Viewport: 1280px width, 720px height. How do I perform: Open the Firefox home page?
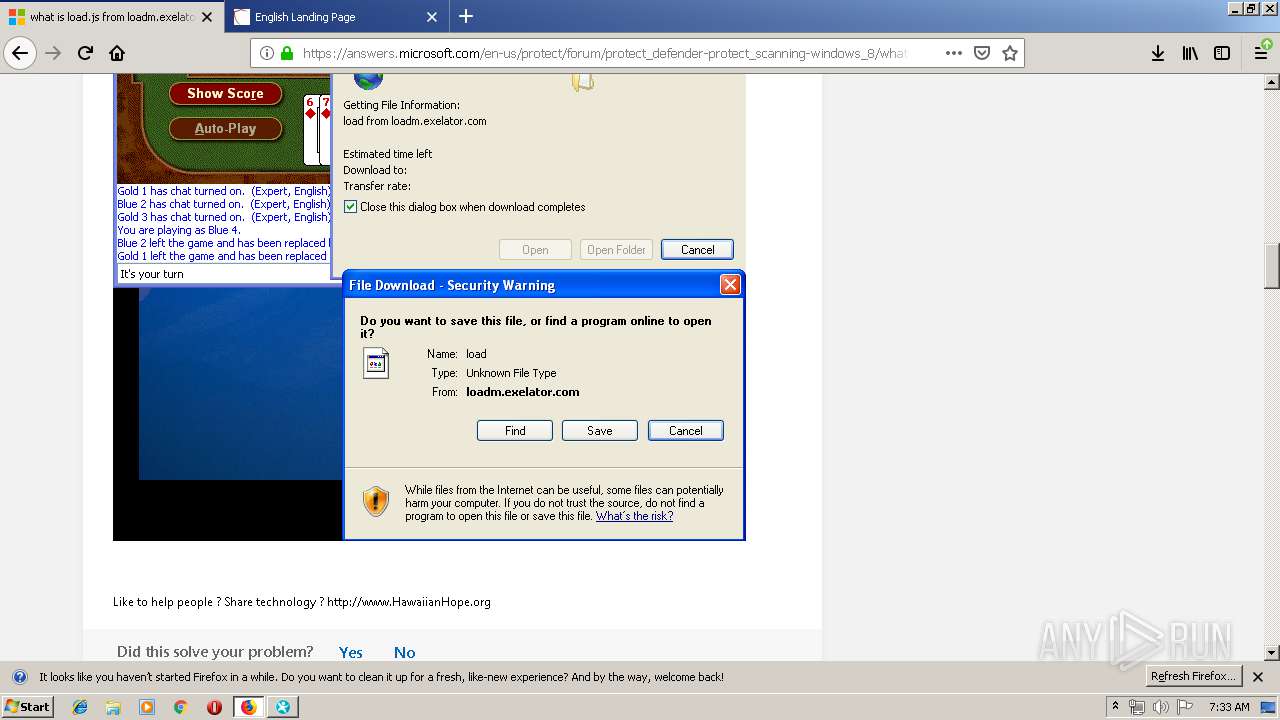(117, 53)
